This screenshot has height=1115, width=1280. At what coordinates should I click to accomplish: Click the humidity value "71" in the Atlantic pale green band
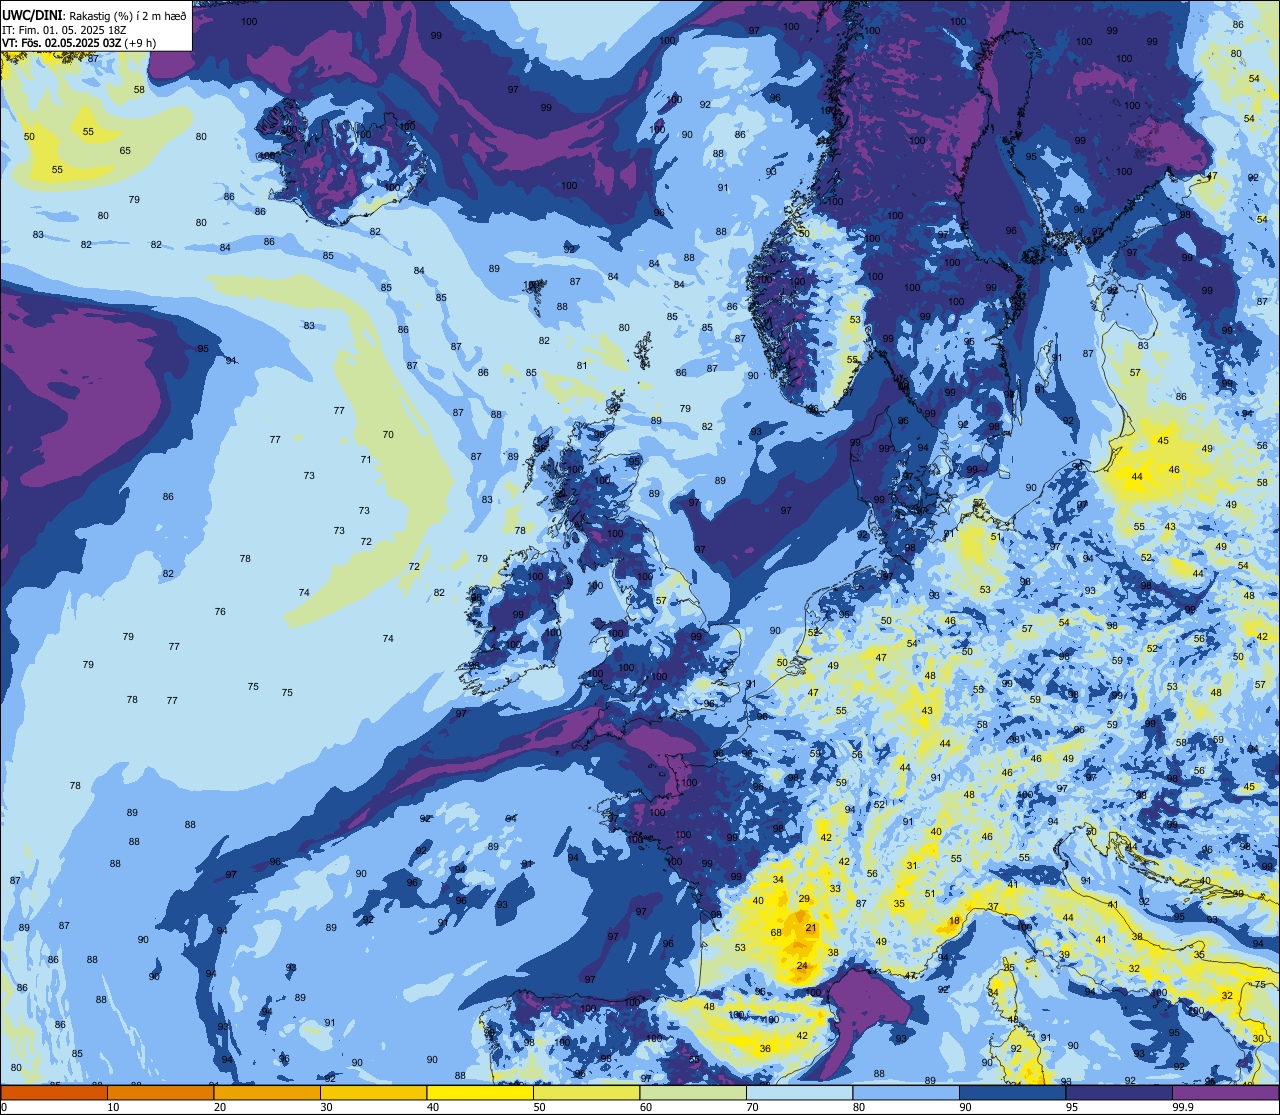click(366, 460)
